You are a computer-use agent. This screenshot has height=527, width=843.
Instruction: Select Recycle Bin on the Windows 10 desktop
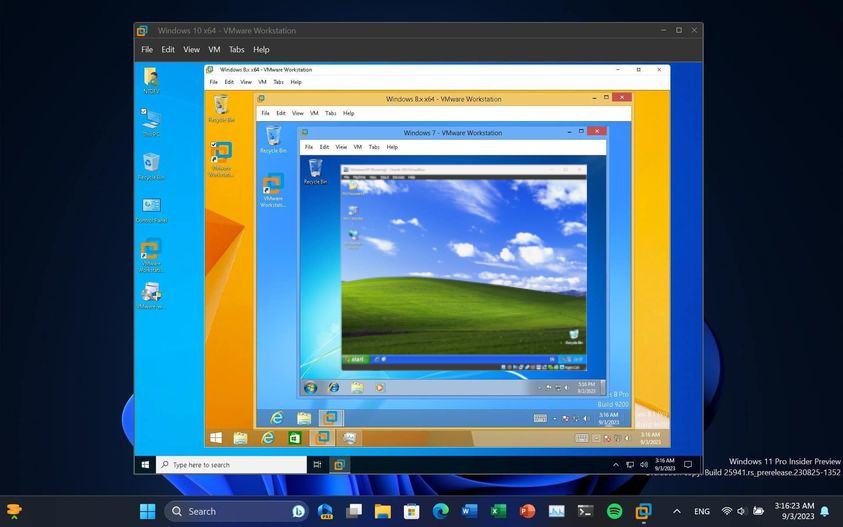pyautogui.click(x=151, y=166)
